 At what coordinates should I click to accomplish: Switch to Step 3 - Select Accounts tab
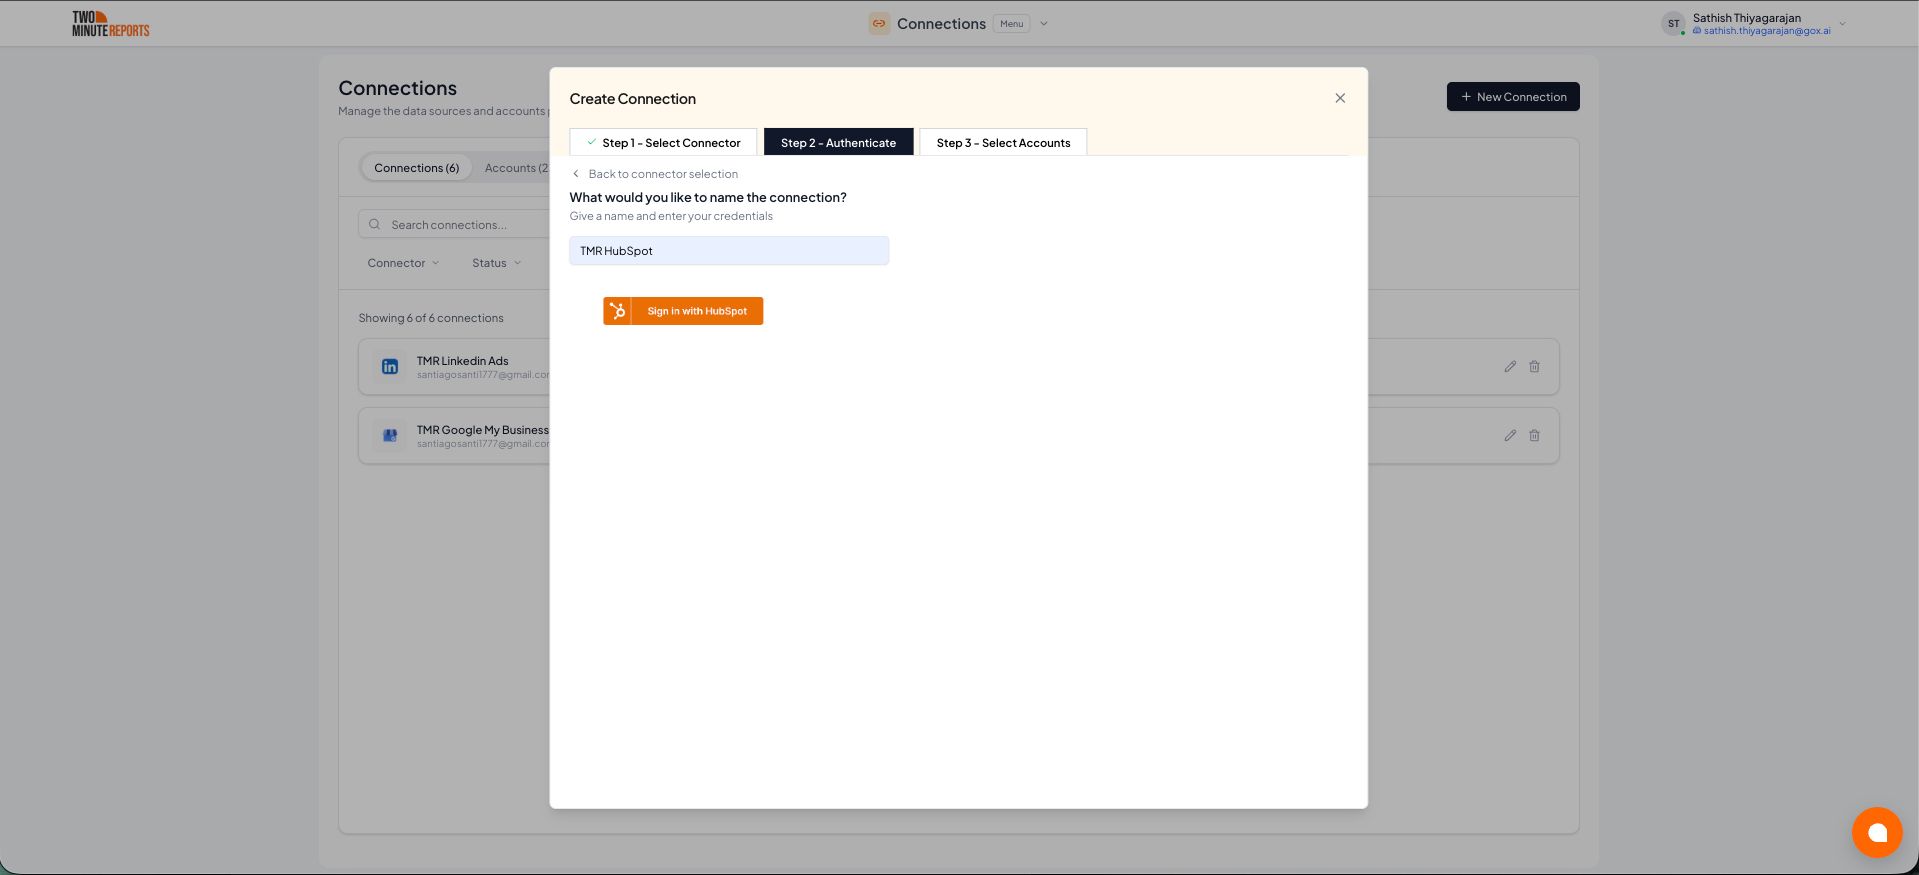click(x=1003, y=143)
